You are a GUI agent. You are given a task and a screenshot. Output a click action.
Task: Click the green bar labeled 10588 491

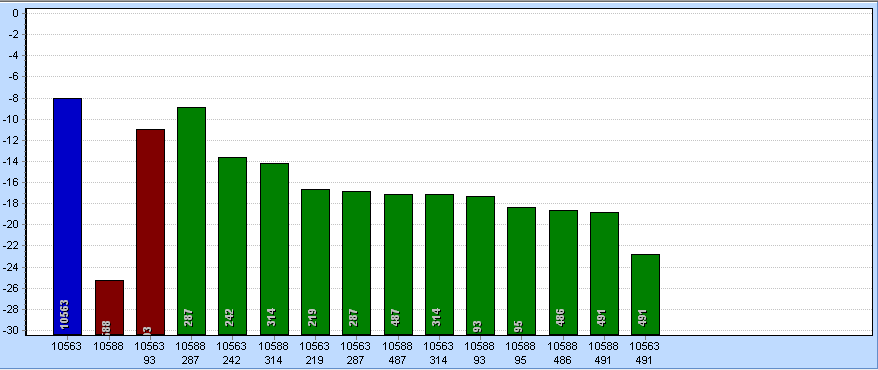(x=604, y=274)
